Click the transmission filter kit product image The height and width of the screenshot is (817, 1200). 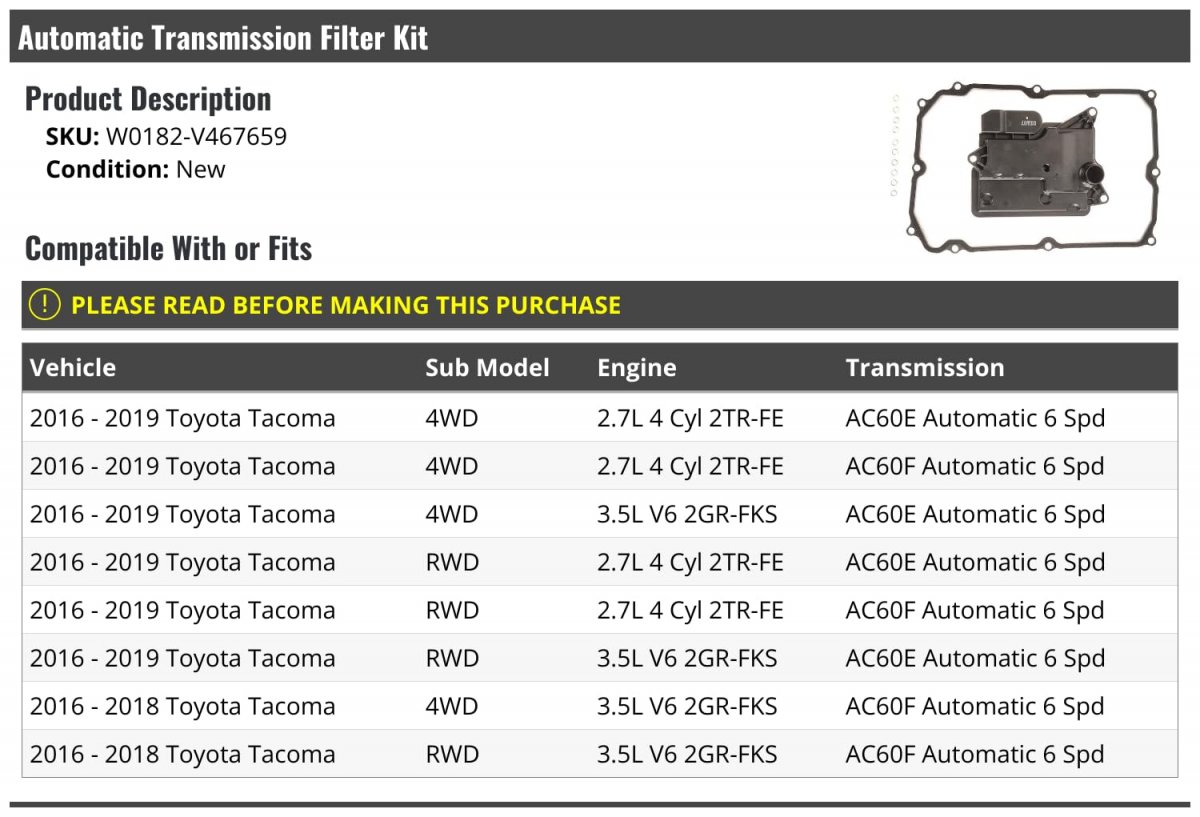pyautogui.click(x=1027, y=168)
